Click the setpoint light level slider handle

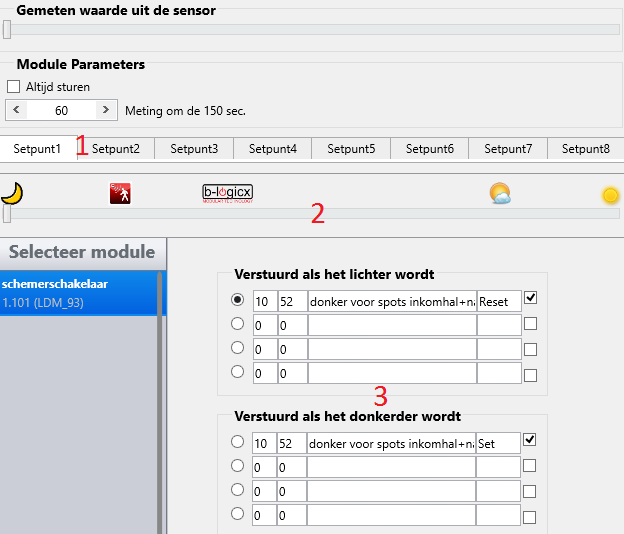[7, 213]
